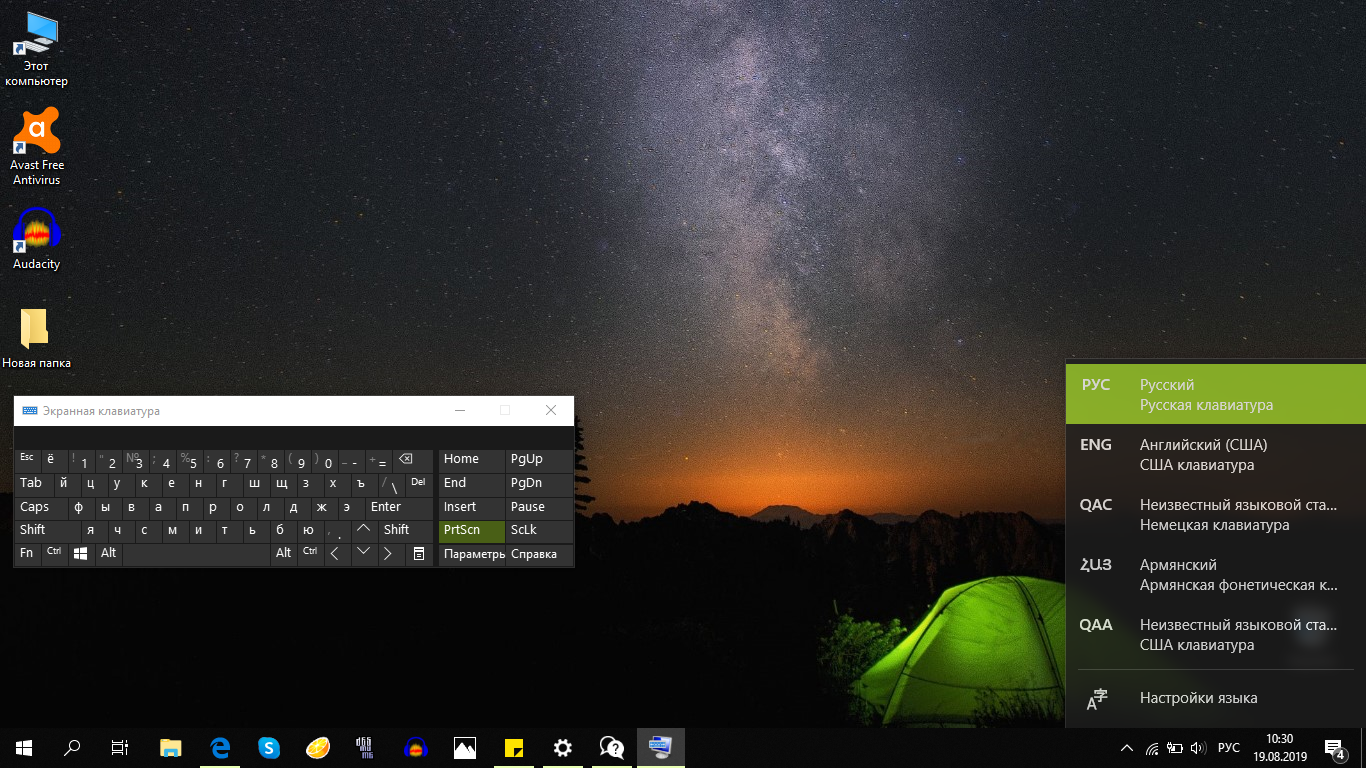This screenshot has height=768, width=1366.
Task: Hit the Enter key on on-screen keyboard
Action: [399, 507]
